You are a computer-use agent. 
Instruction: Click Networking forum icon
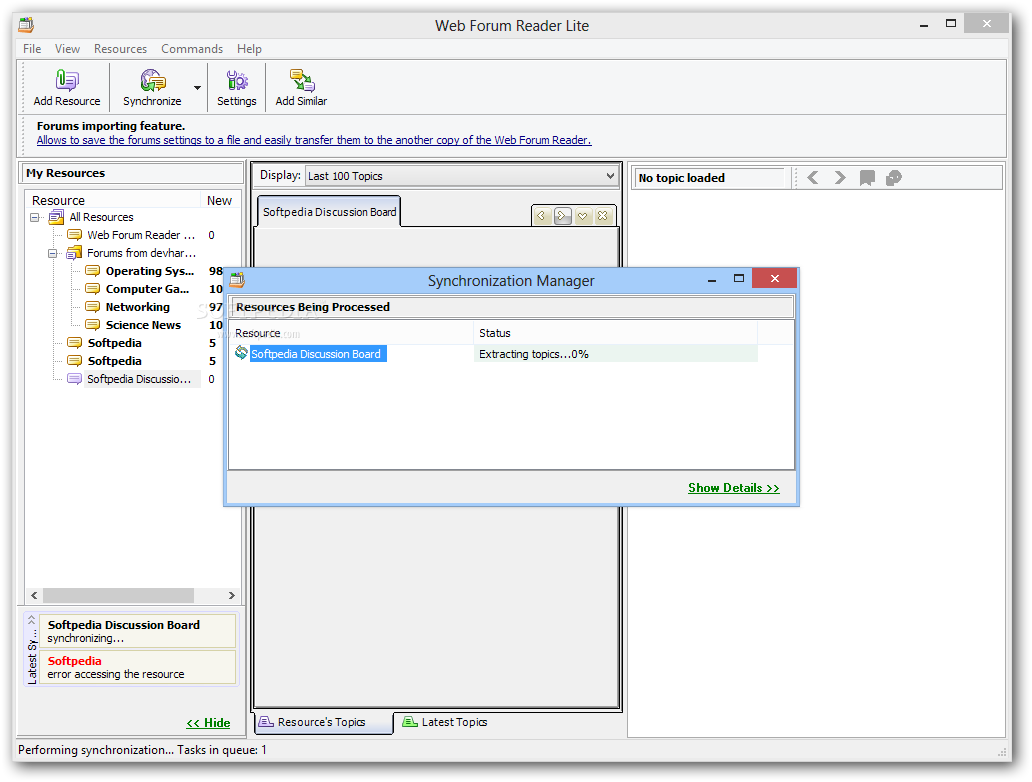[x=93, y=307]
